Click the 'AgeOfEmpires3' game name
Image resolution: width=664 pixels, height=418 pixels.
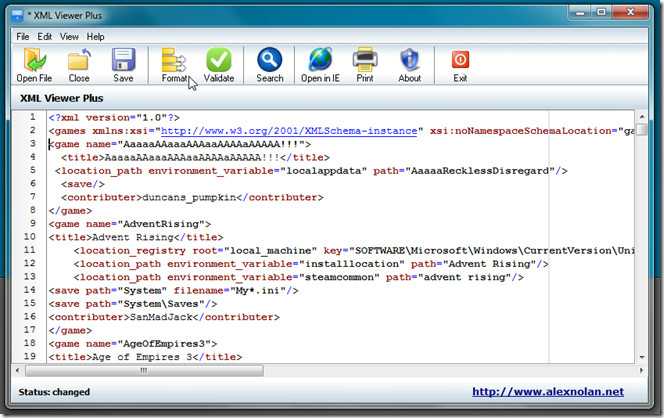pyautogui.click(x=164, y=344)
